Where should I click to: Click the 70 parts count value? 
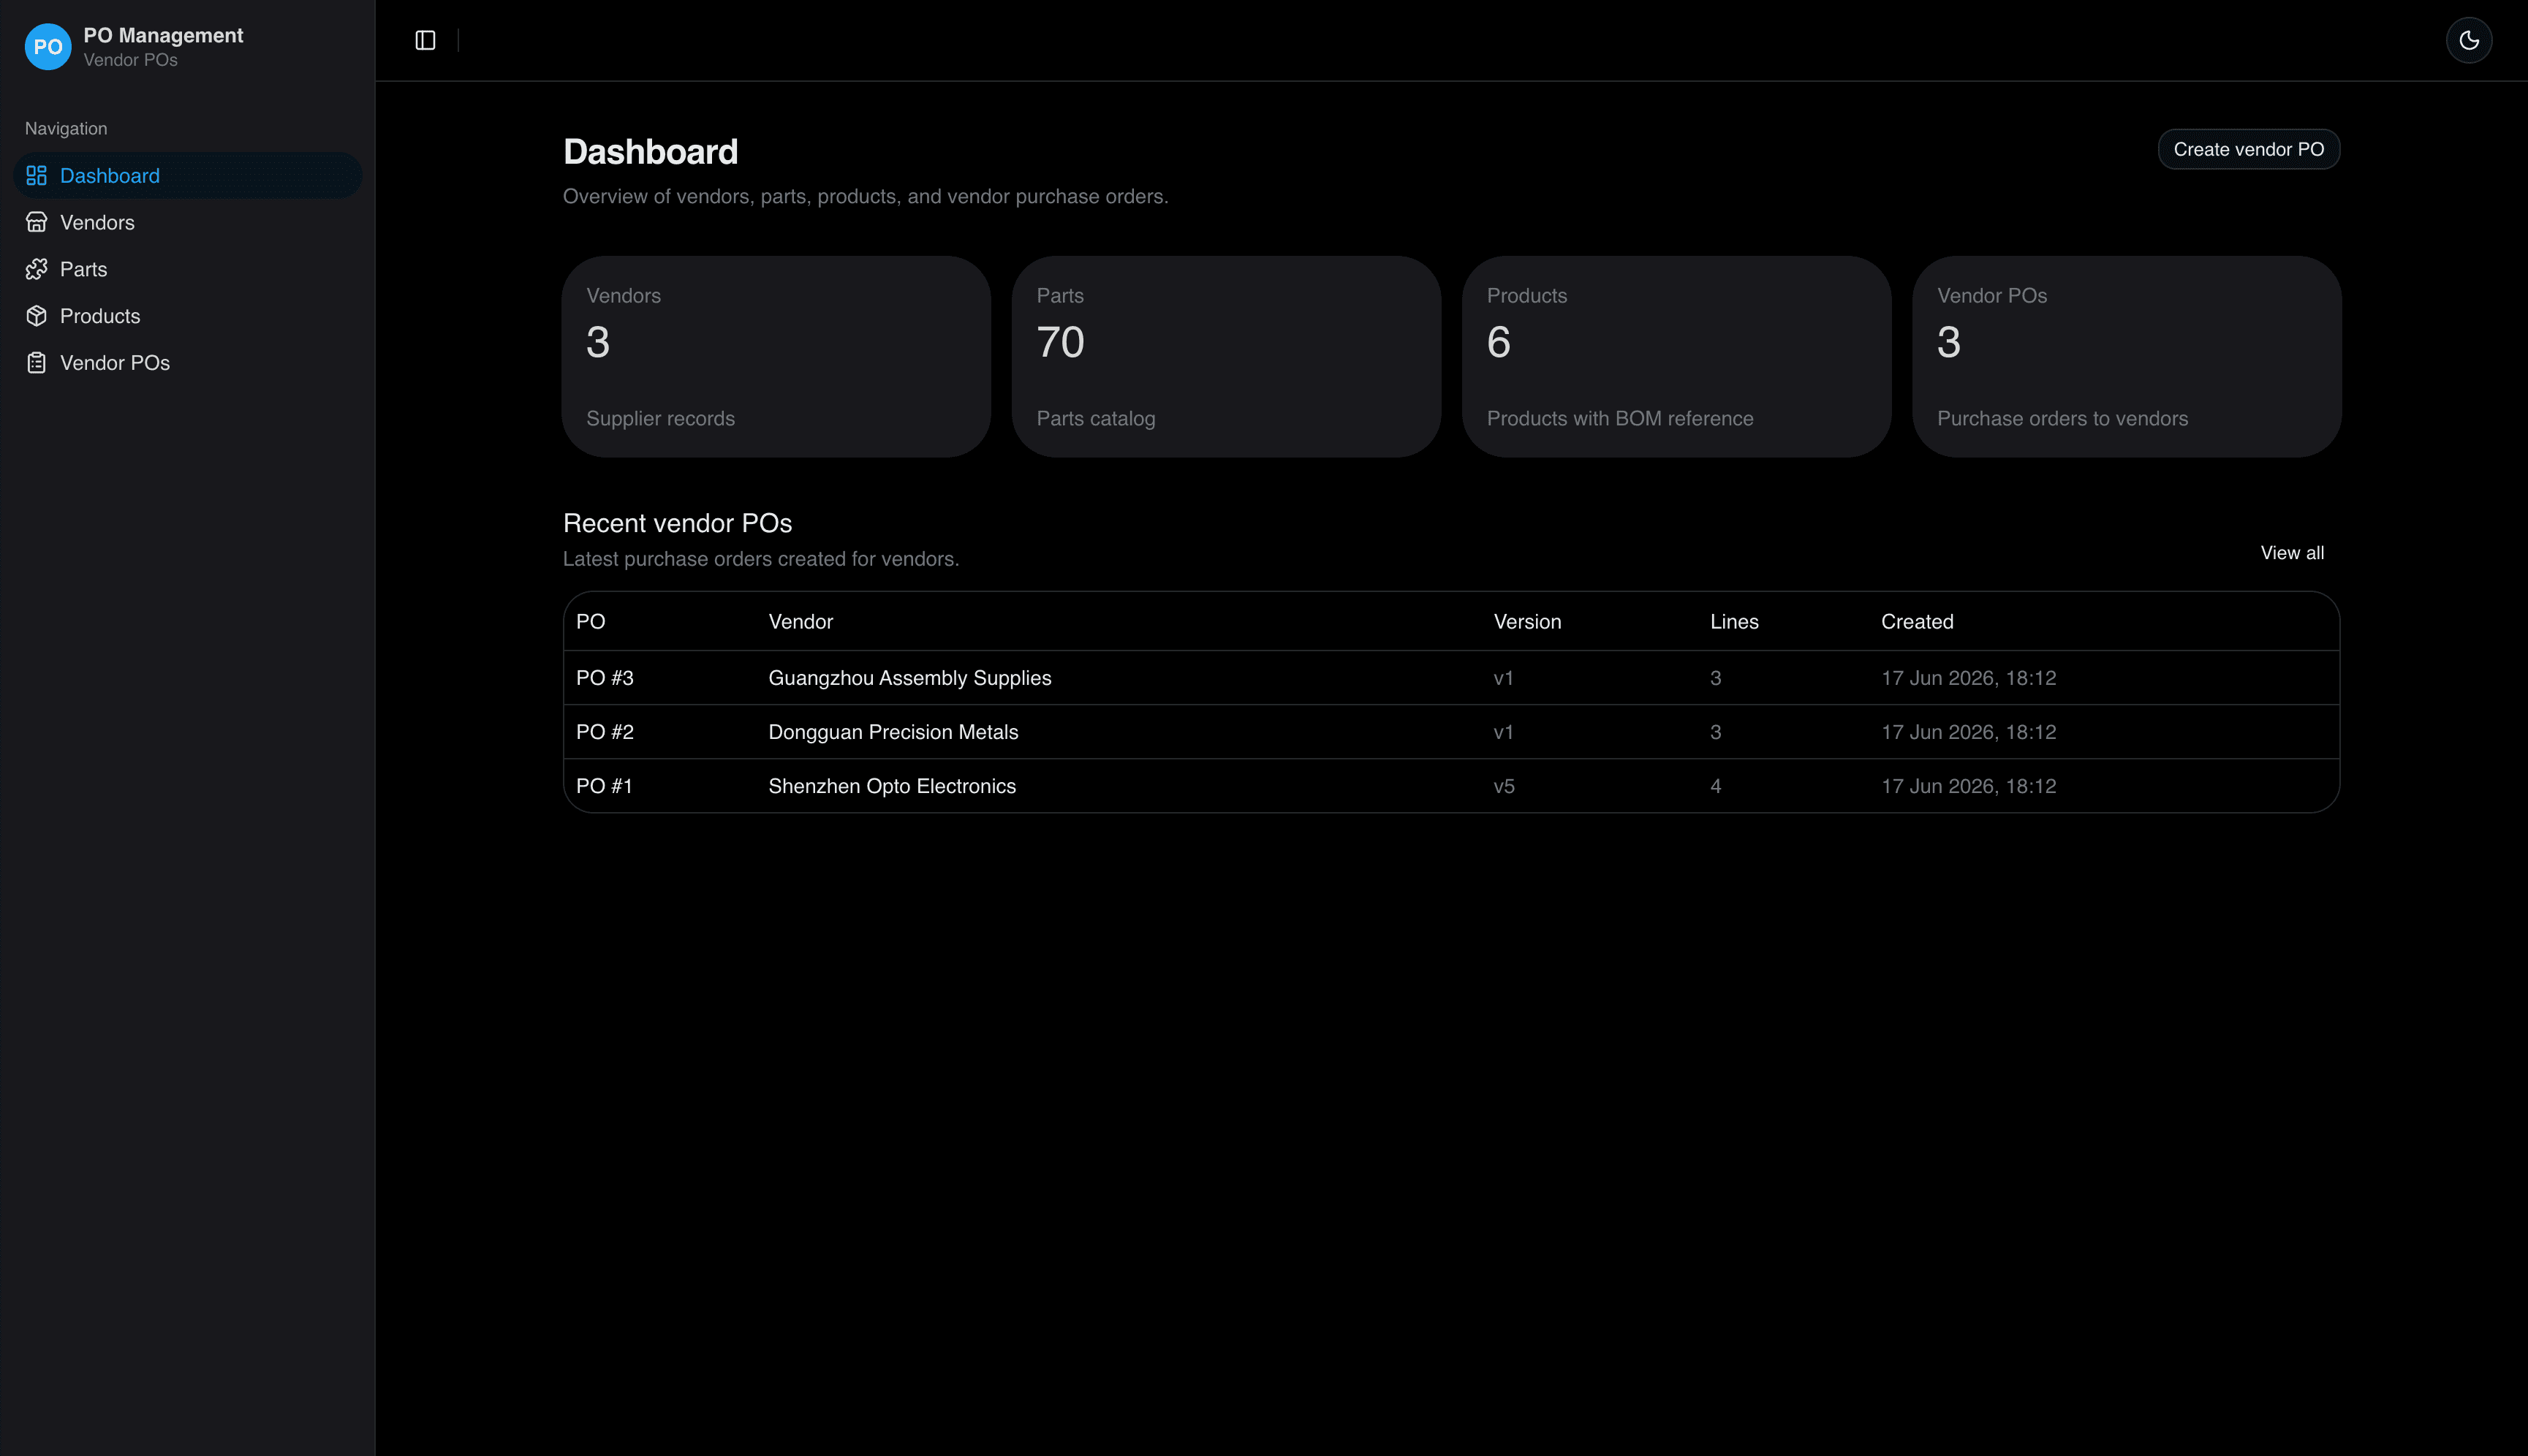pos(1060,342)
